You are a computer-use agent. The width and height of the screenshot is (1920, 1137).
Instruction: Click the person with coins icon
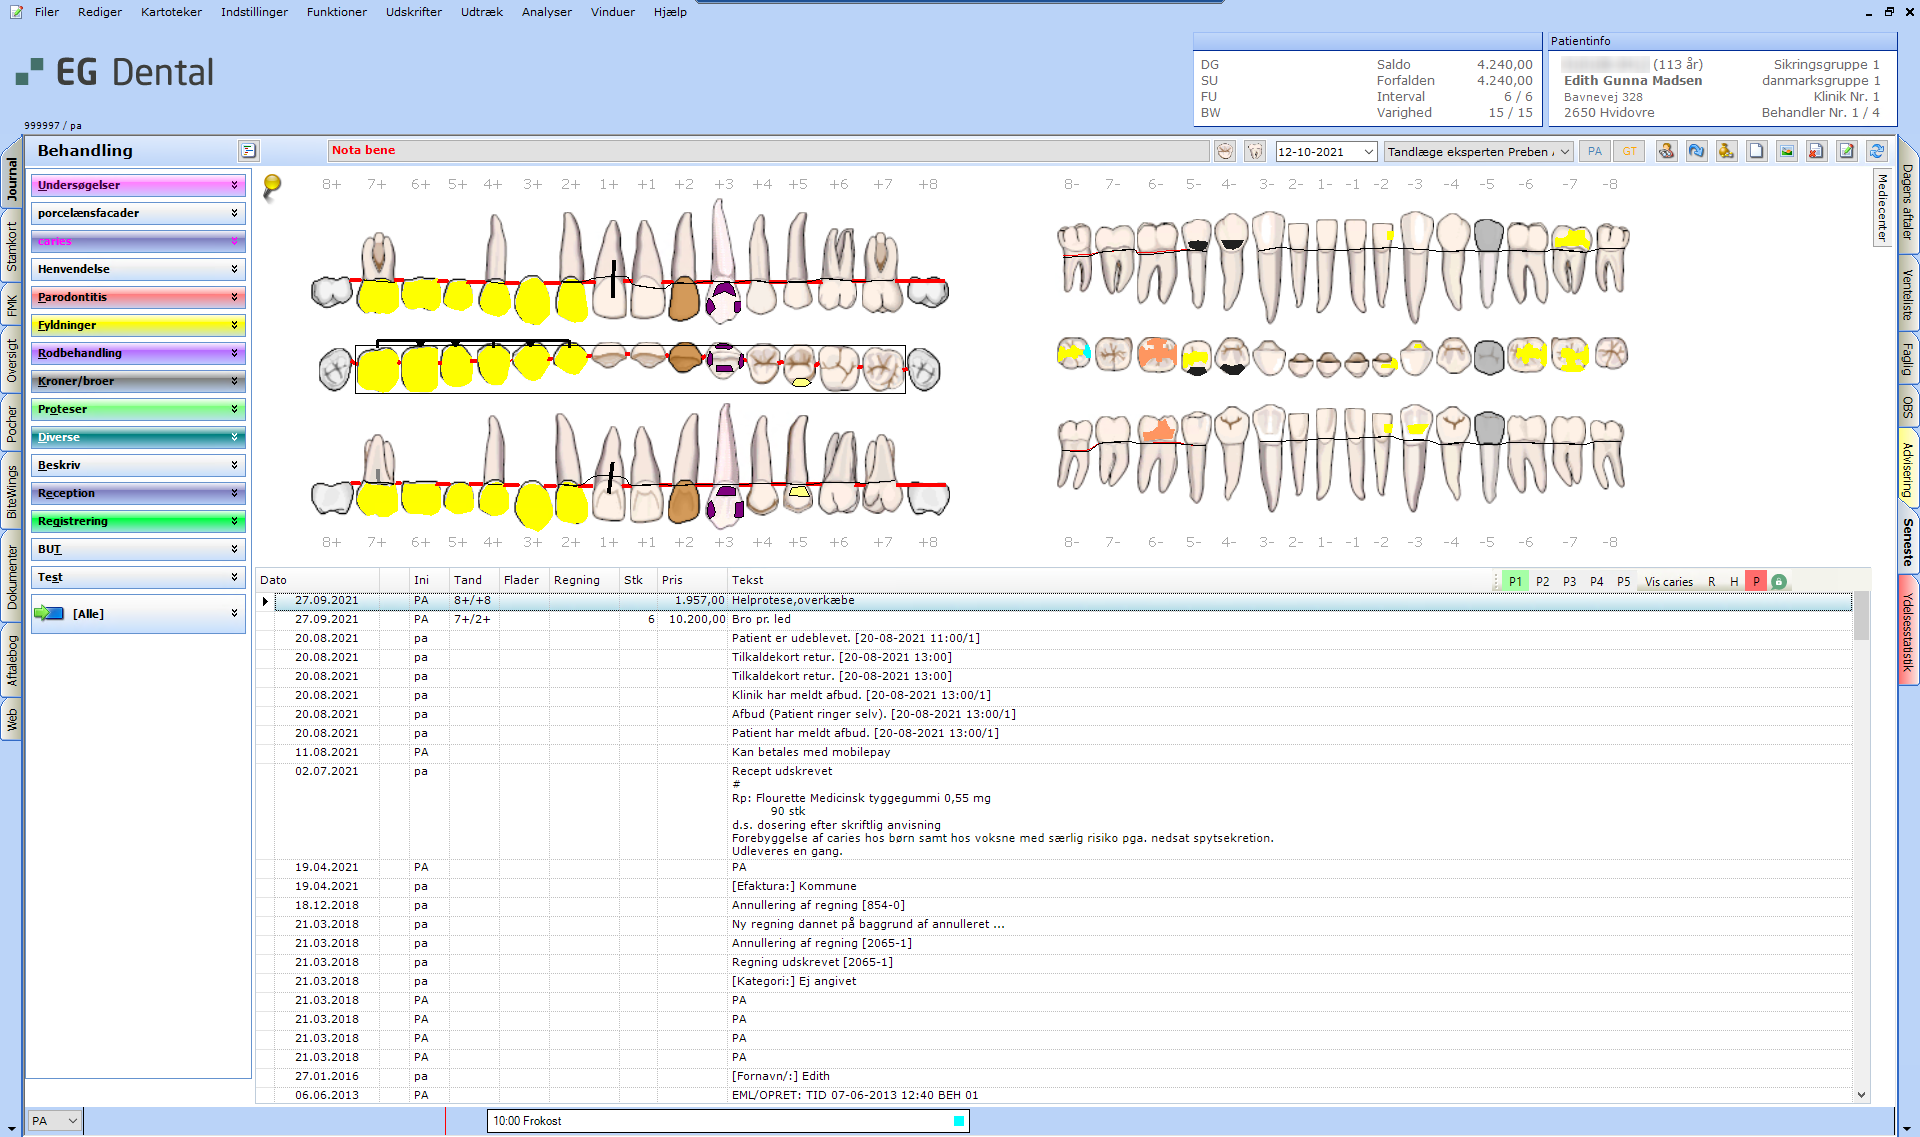(x=1726, y=151)
